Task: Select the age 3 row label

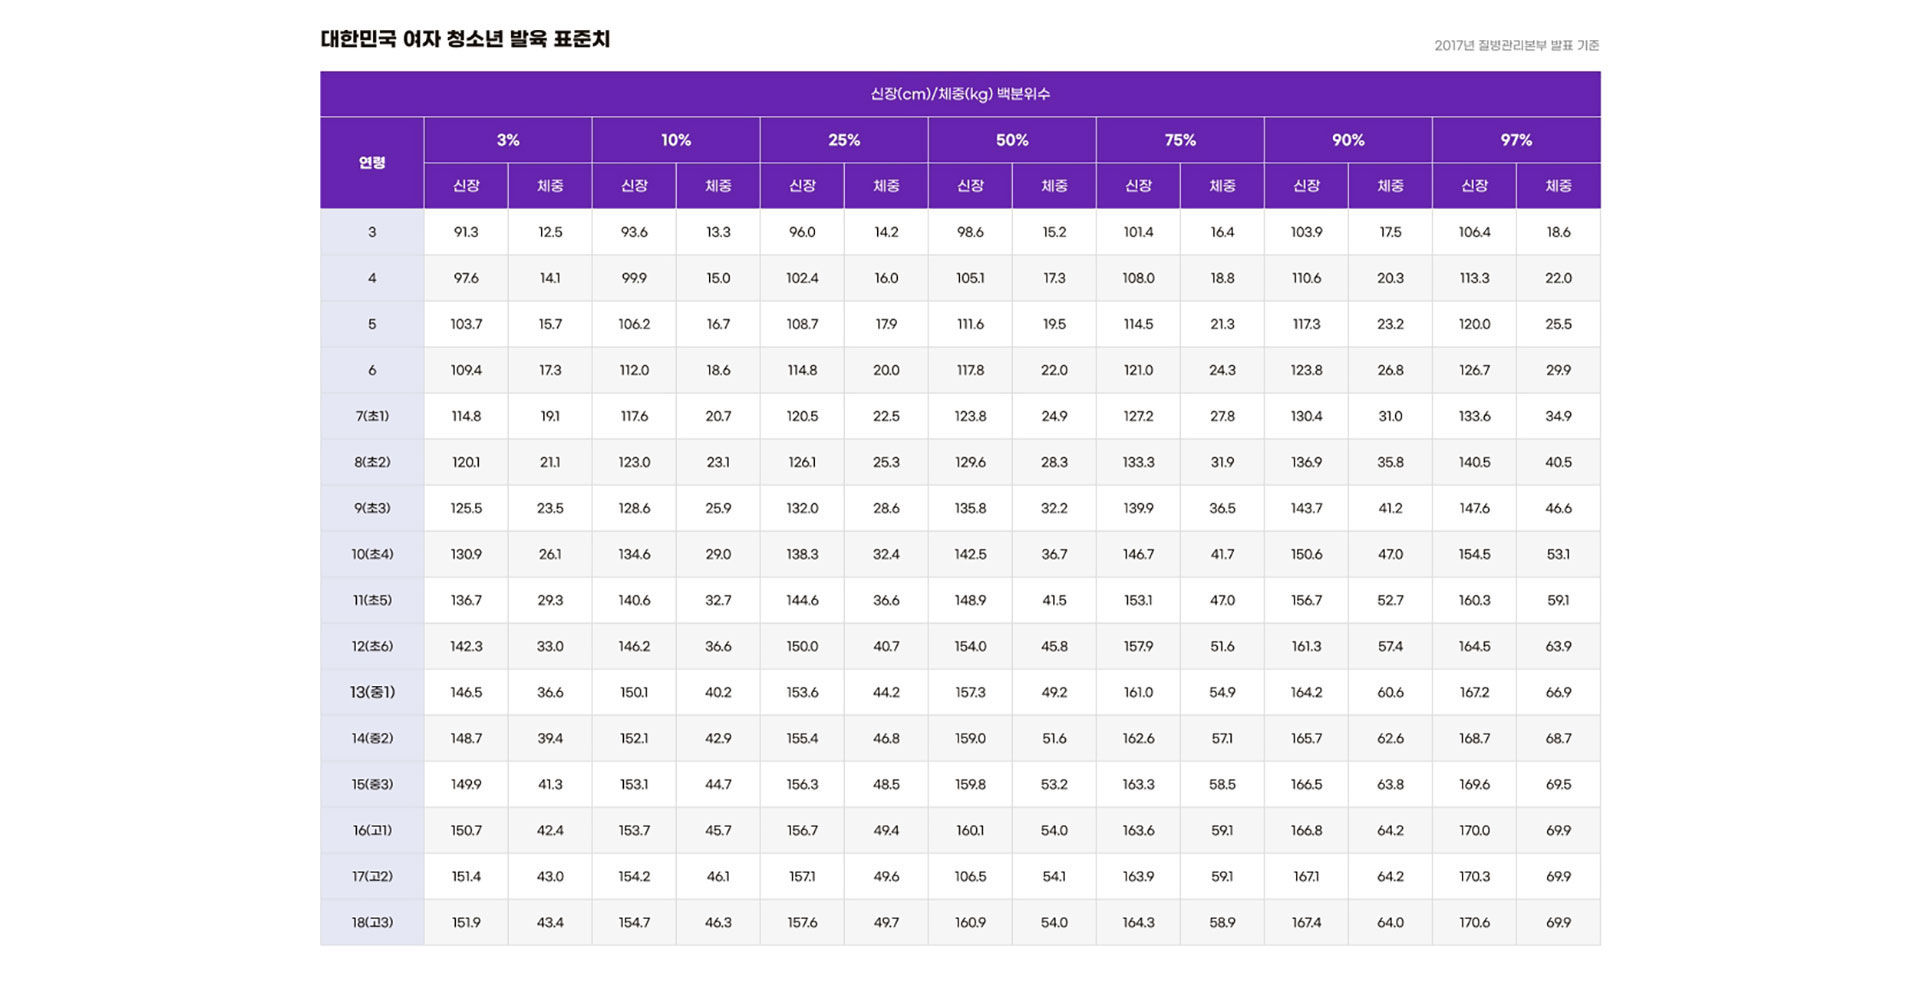Action: point(372,232)
